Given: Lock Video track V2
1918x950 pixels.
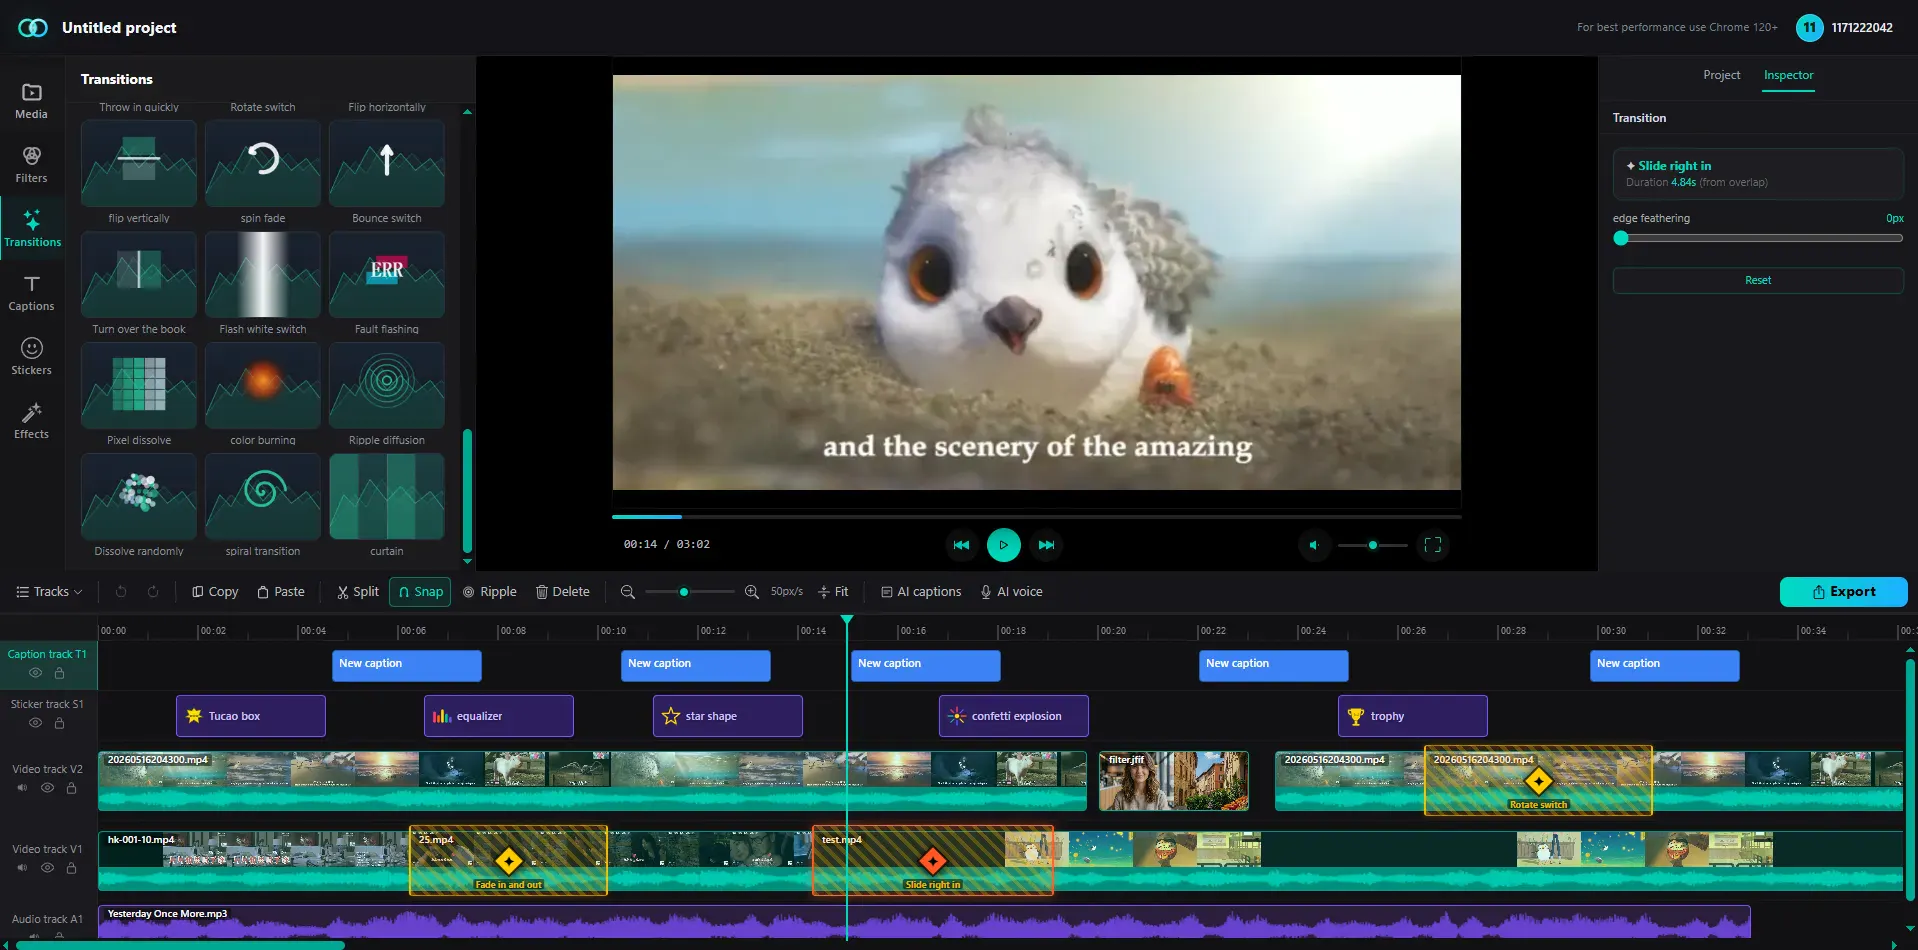Looking at the screenshot, I should pos(71,788).
